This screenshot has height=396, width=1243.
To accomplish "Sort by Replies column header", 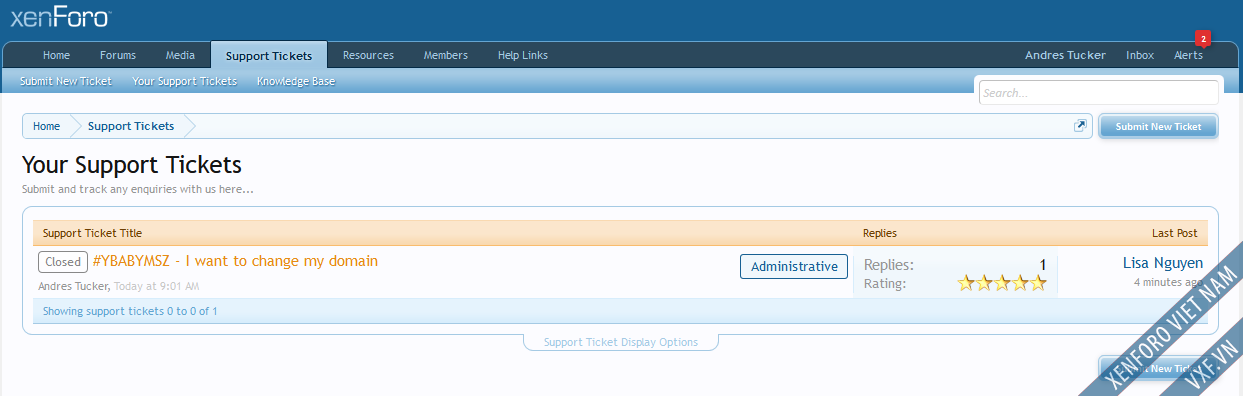I will [880, 233].
